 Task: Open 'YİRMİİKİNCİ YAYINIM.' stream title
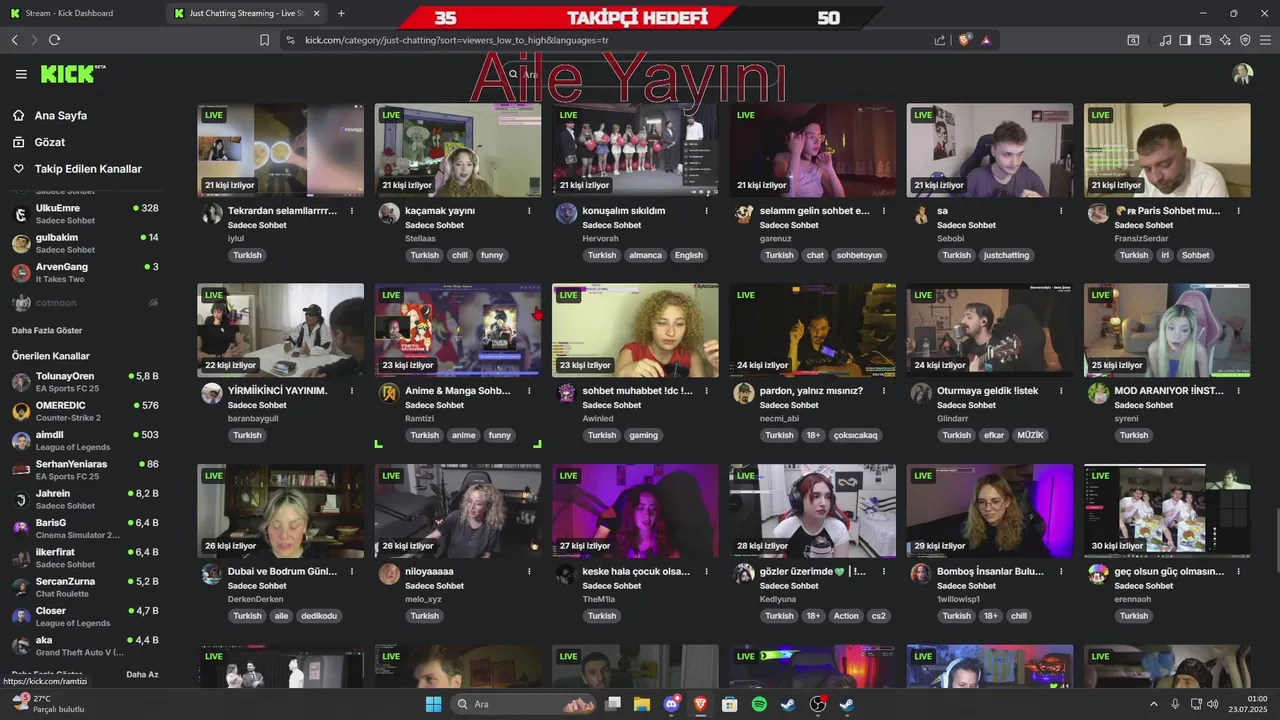pyautogui.click(x=277, y=391)
